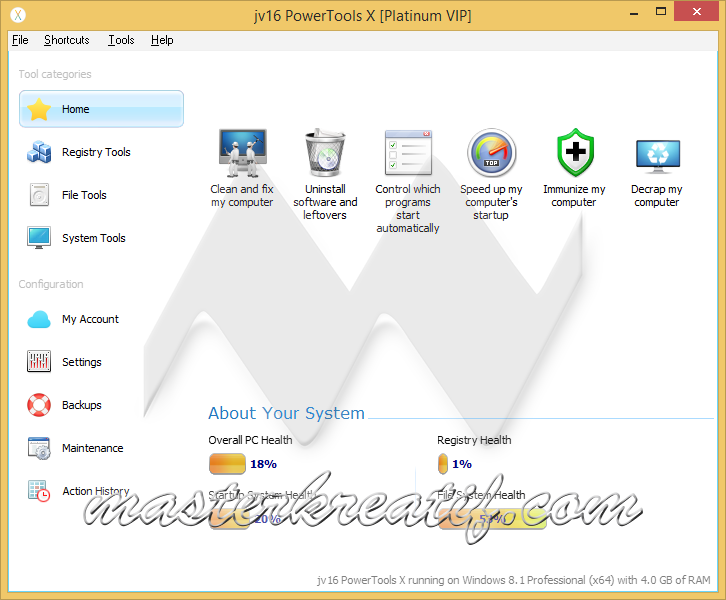Image resolution: width=726 pixels, height=600 pixels.
Task: Click the jv16 app logo in title bar
Action: [x=18, y=15]
